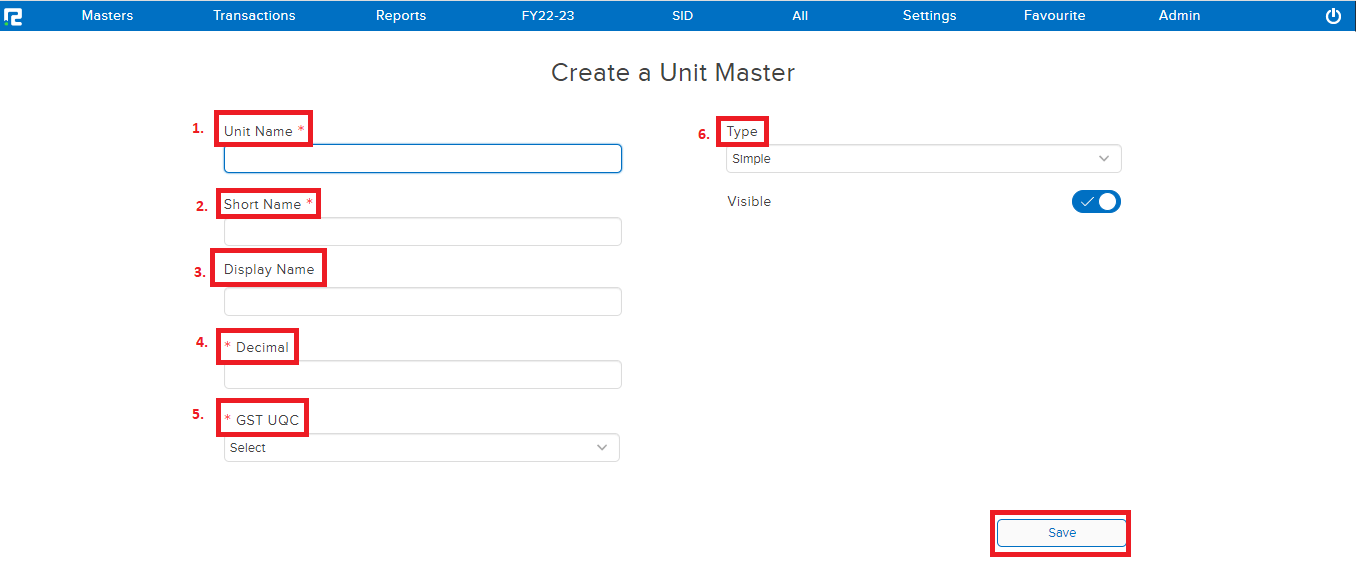Expand the GST UQC dropdown
Image resolution: width=1356 pixels, height=576 pixels.
[421, 448]
